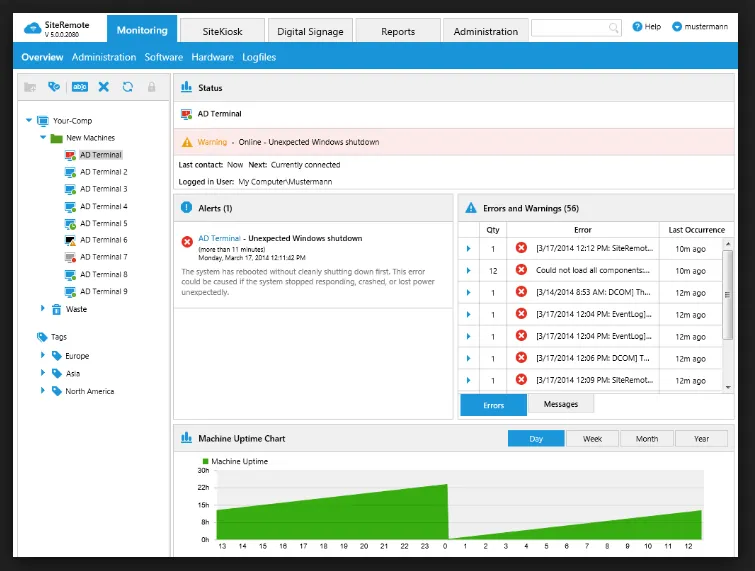The width and height of the screenshot is (755, 571).
Task: Click the AD Terminal 6 machine warning icon
Action: click(70, 241)
